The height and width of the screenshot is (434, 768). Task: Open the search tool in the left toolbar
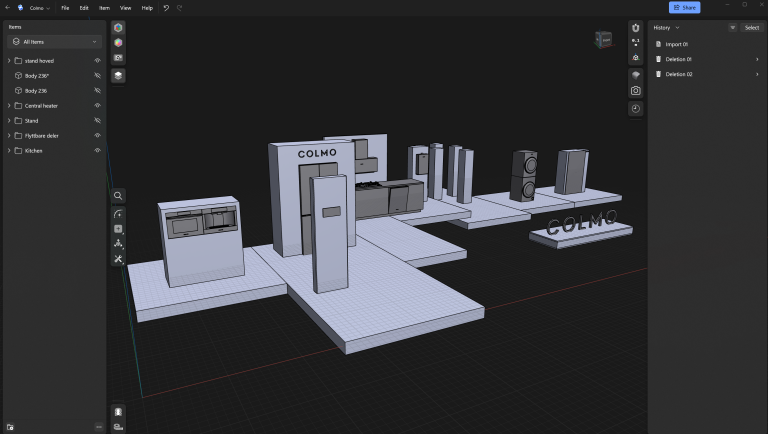(x=118, y=196)
